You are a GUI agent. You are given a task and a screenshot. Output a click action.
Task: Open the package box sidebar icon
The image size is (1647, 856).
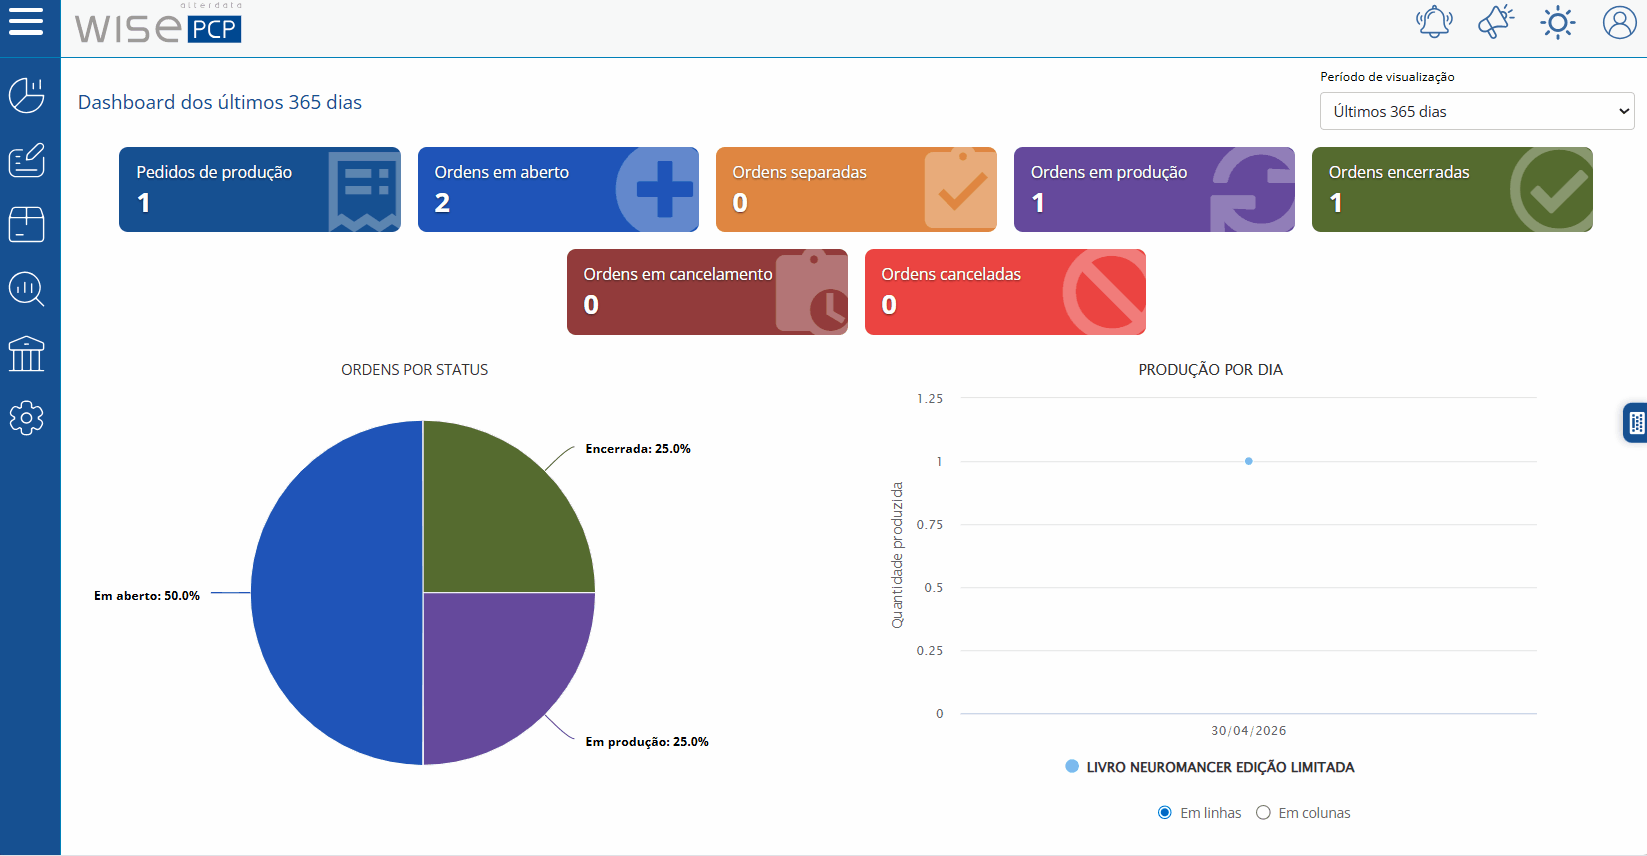tap(27, 224)
